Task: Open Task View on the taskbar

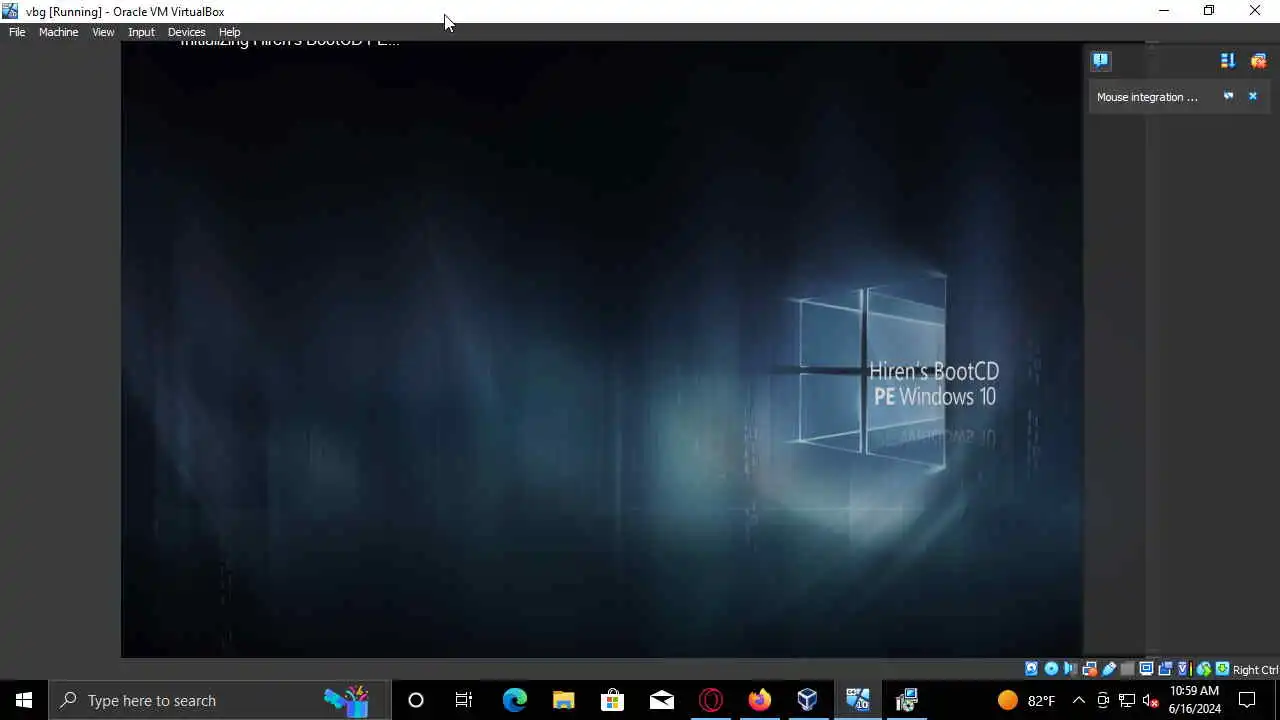Action: click(464, 700)
